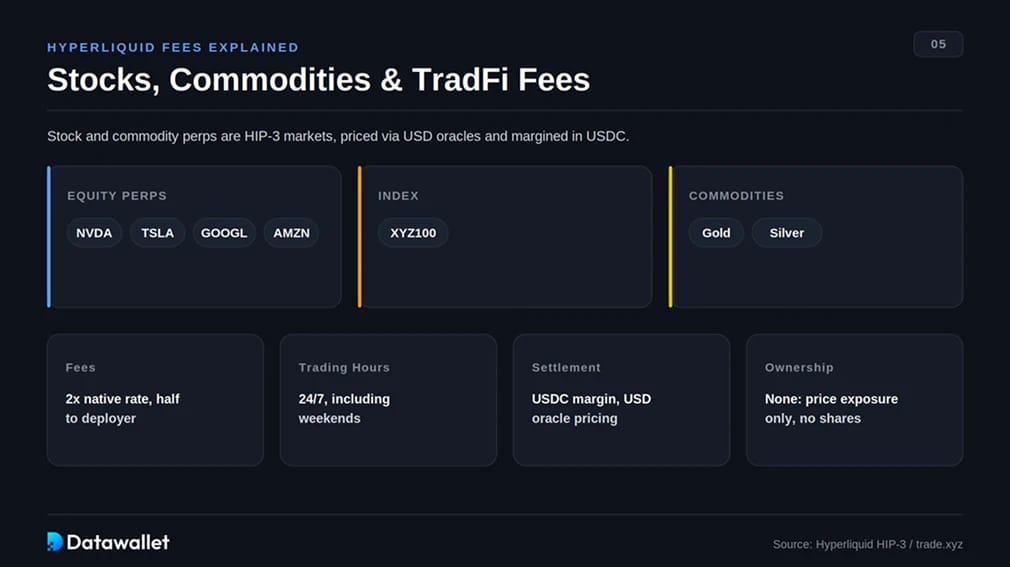Image resolution: width=1010 pixels, height=567 pixels.
Task: Choose the GOOGL ticker pill
Action: point(224,233)
